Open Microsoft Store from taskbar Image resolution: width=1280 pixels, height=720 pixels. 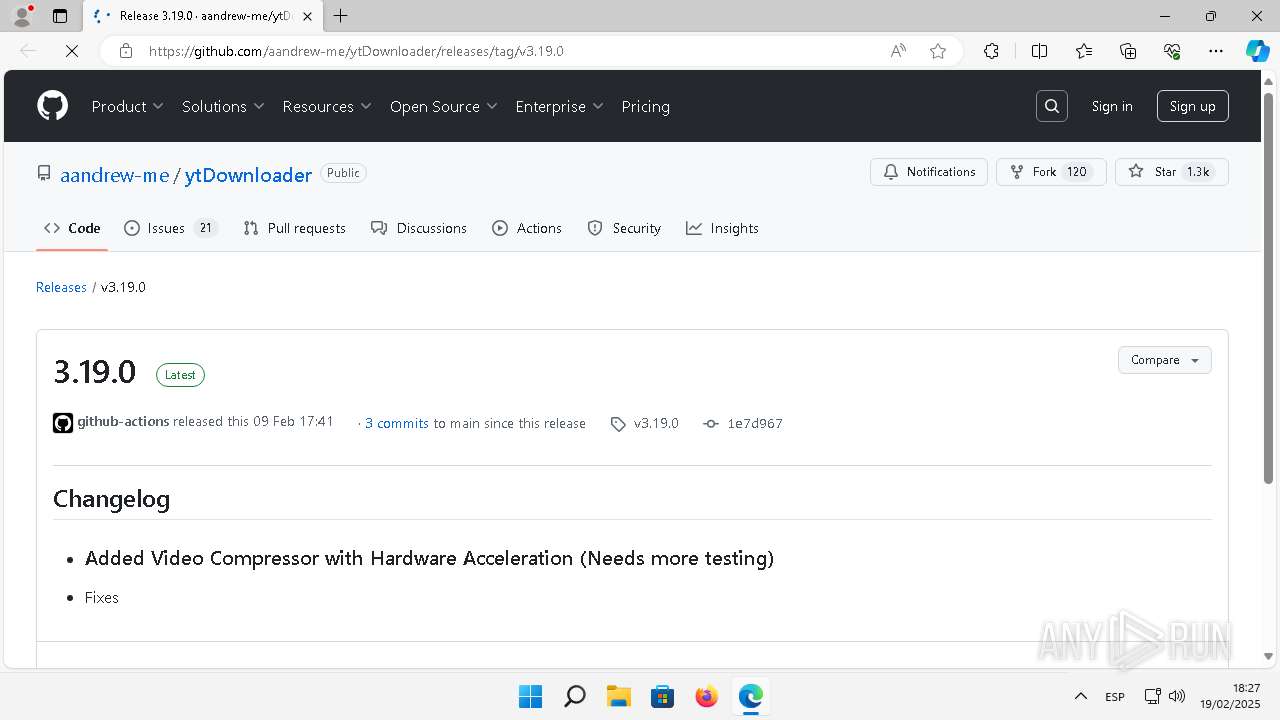point(662,696)
